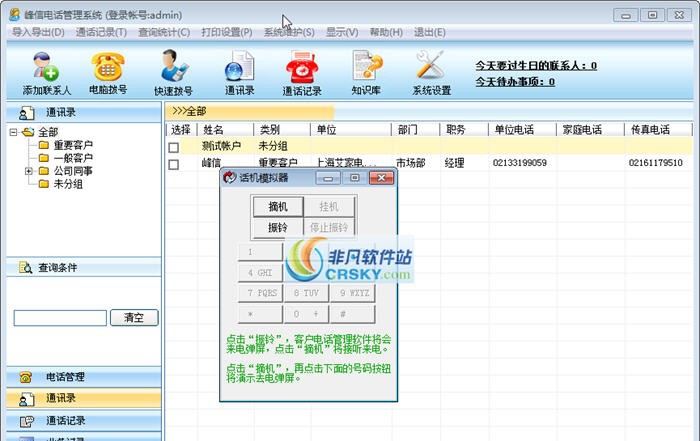This screenshot has width=700, height=441.
Task: Sort by the 姓名 column header
Action: (225, 130)
